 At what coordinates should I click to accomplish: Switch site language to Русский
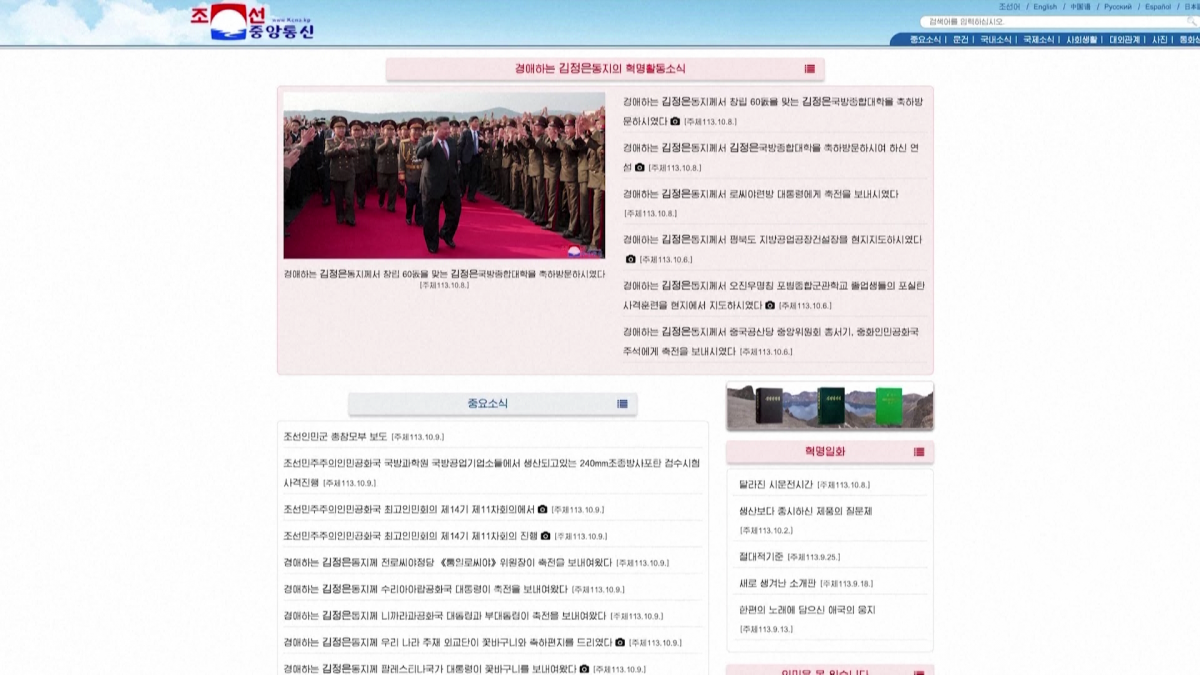1117,7
